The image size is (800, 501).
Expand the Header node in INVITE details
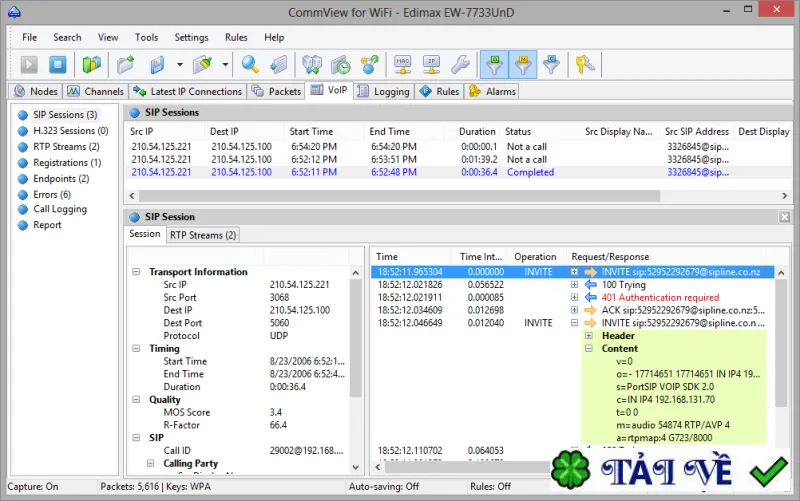(x=588, y=336)
